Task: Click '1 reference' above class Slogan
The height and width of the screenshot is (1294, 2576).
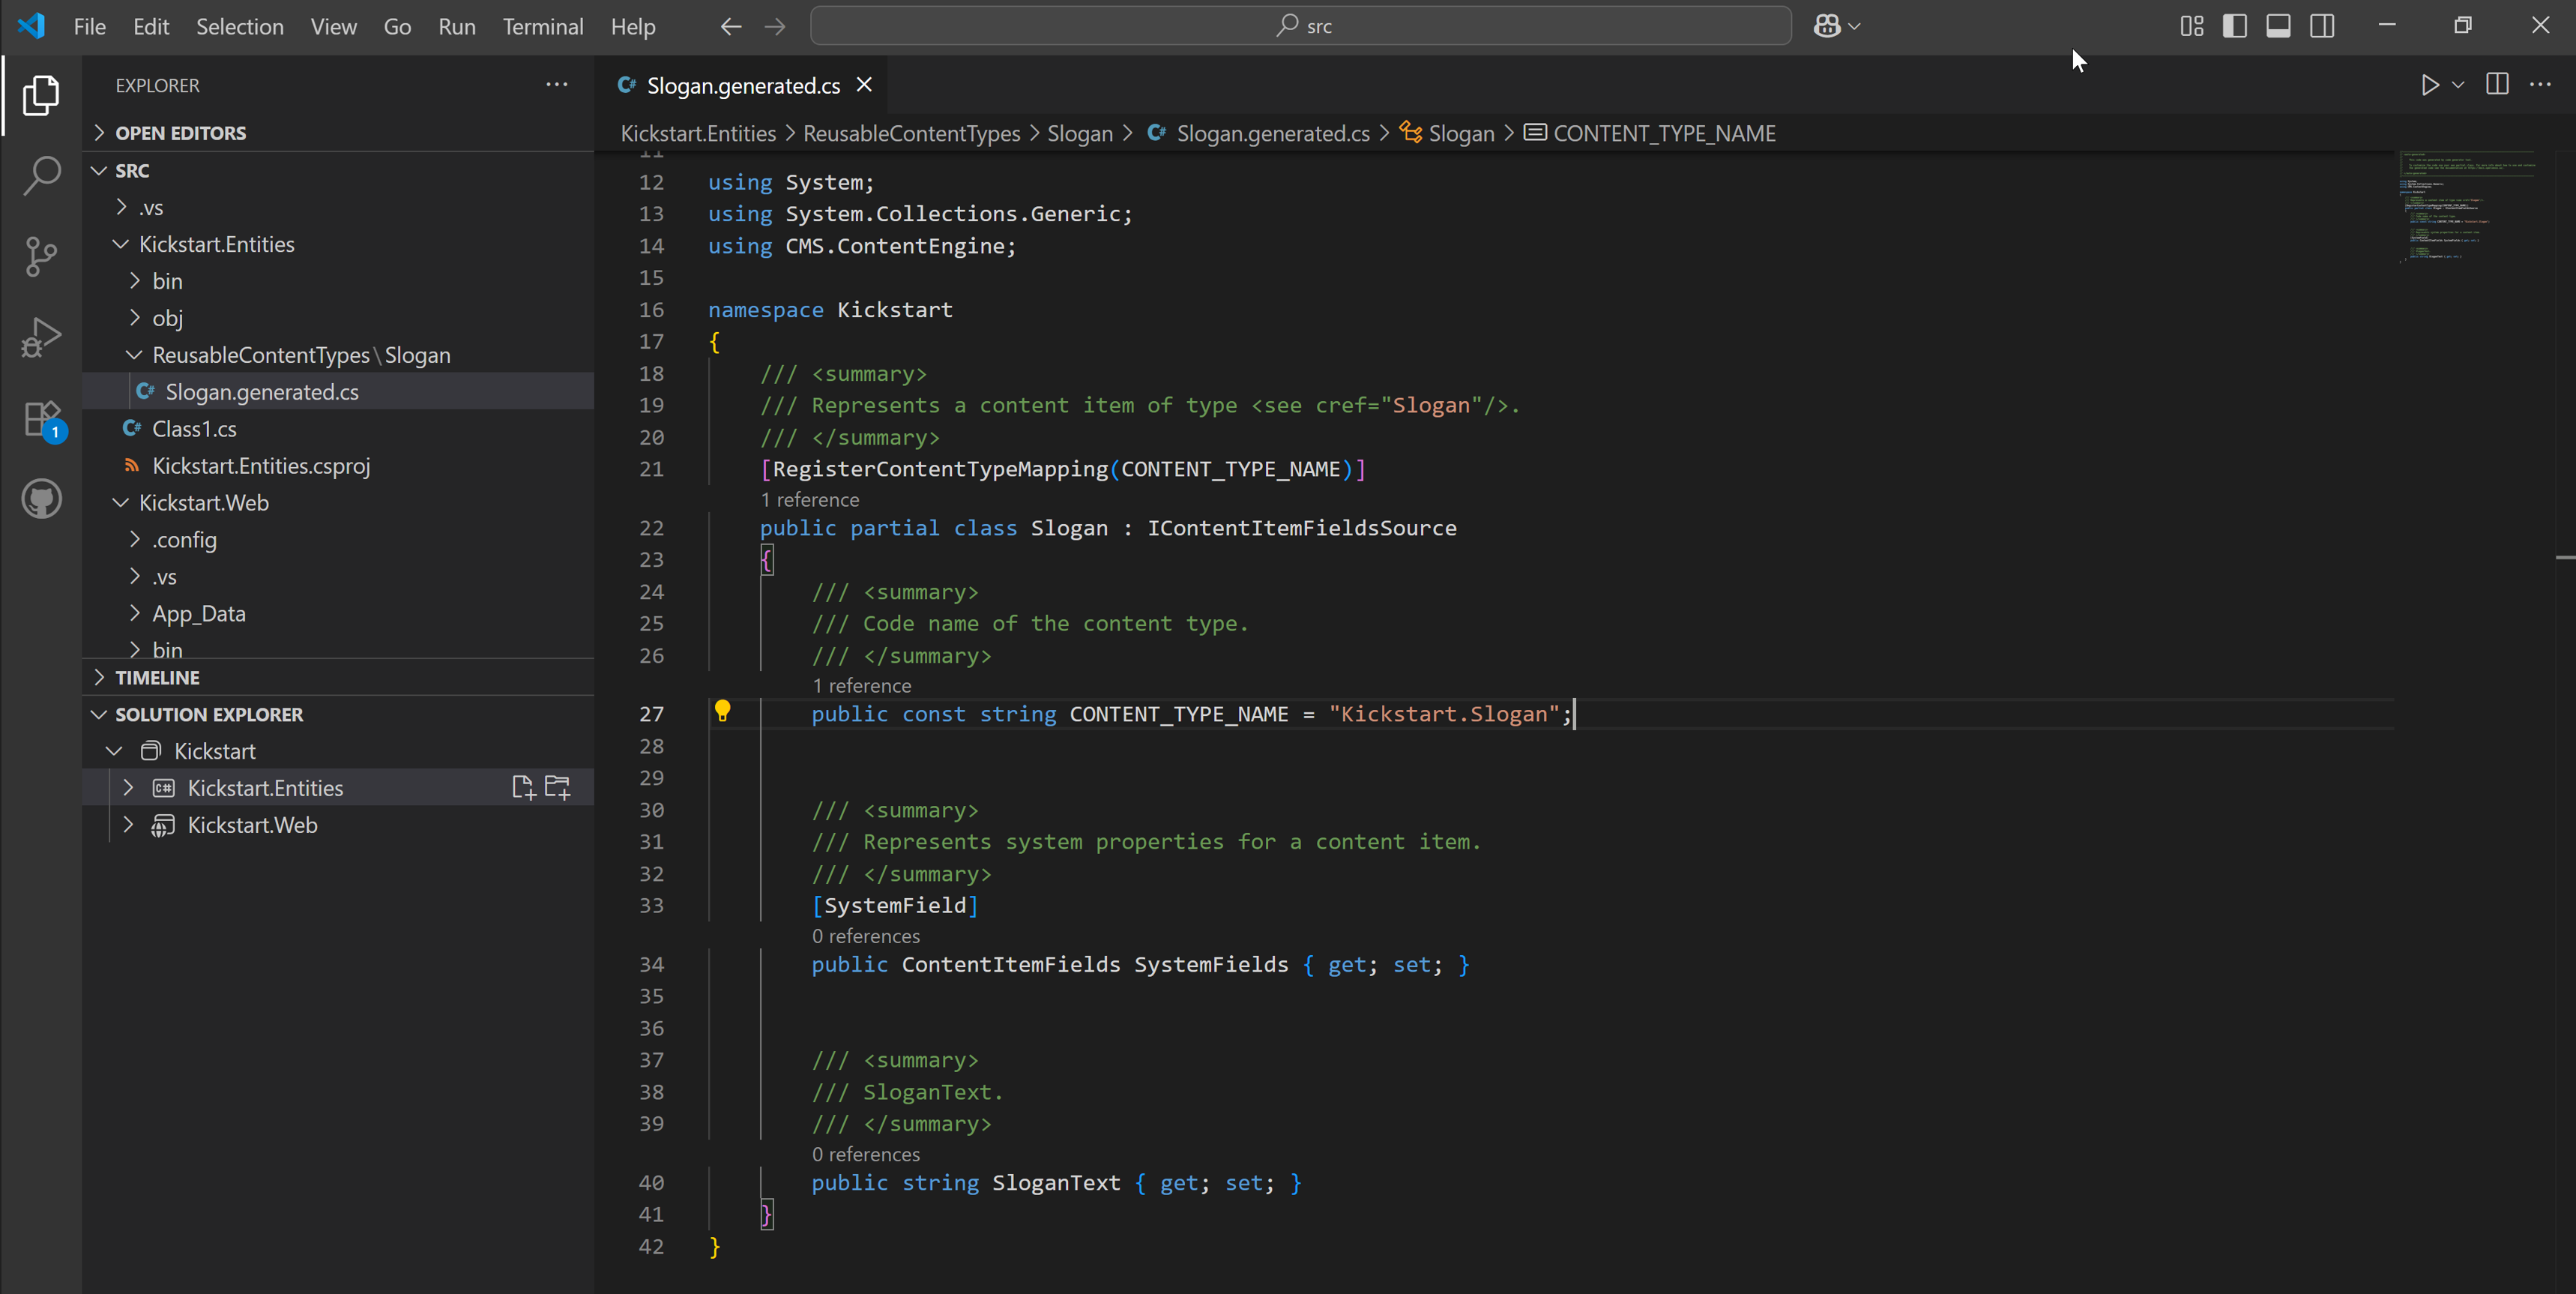Action: click(810, 499)
